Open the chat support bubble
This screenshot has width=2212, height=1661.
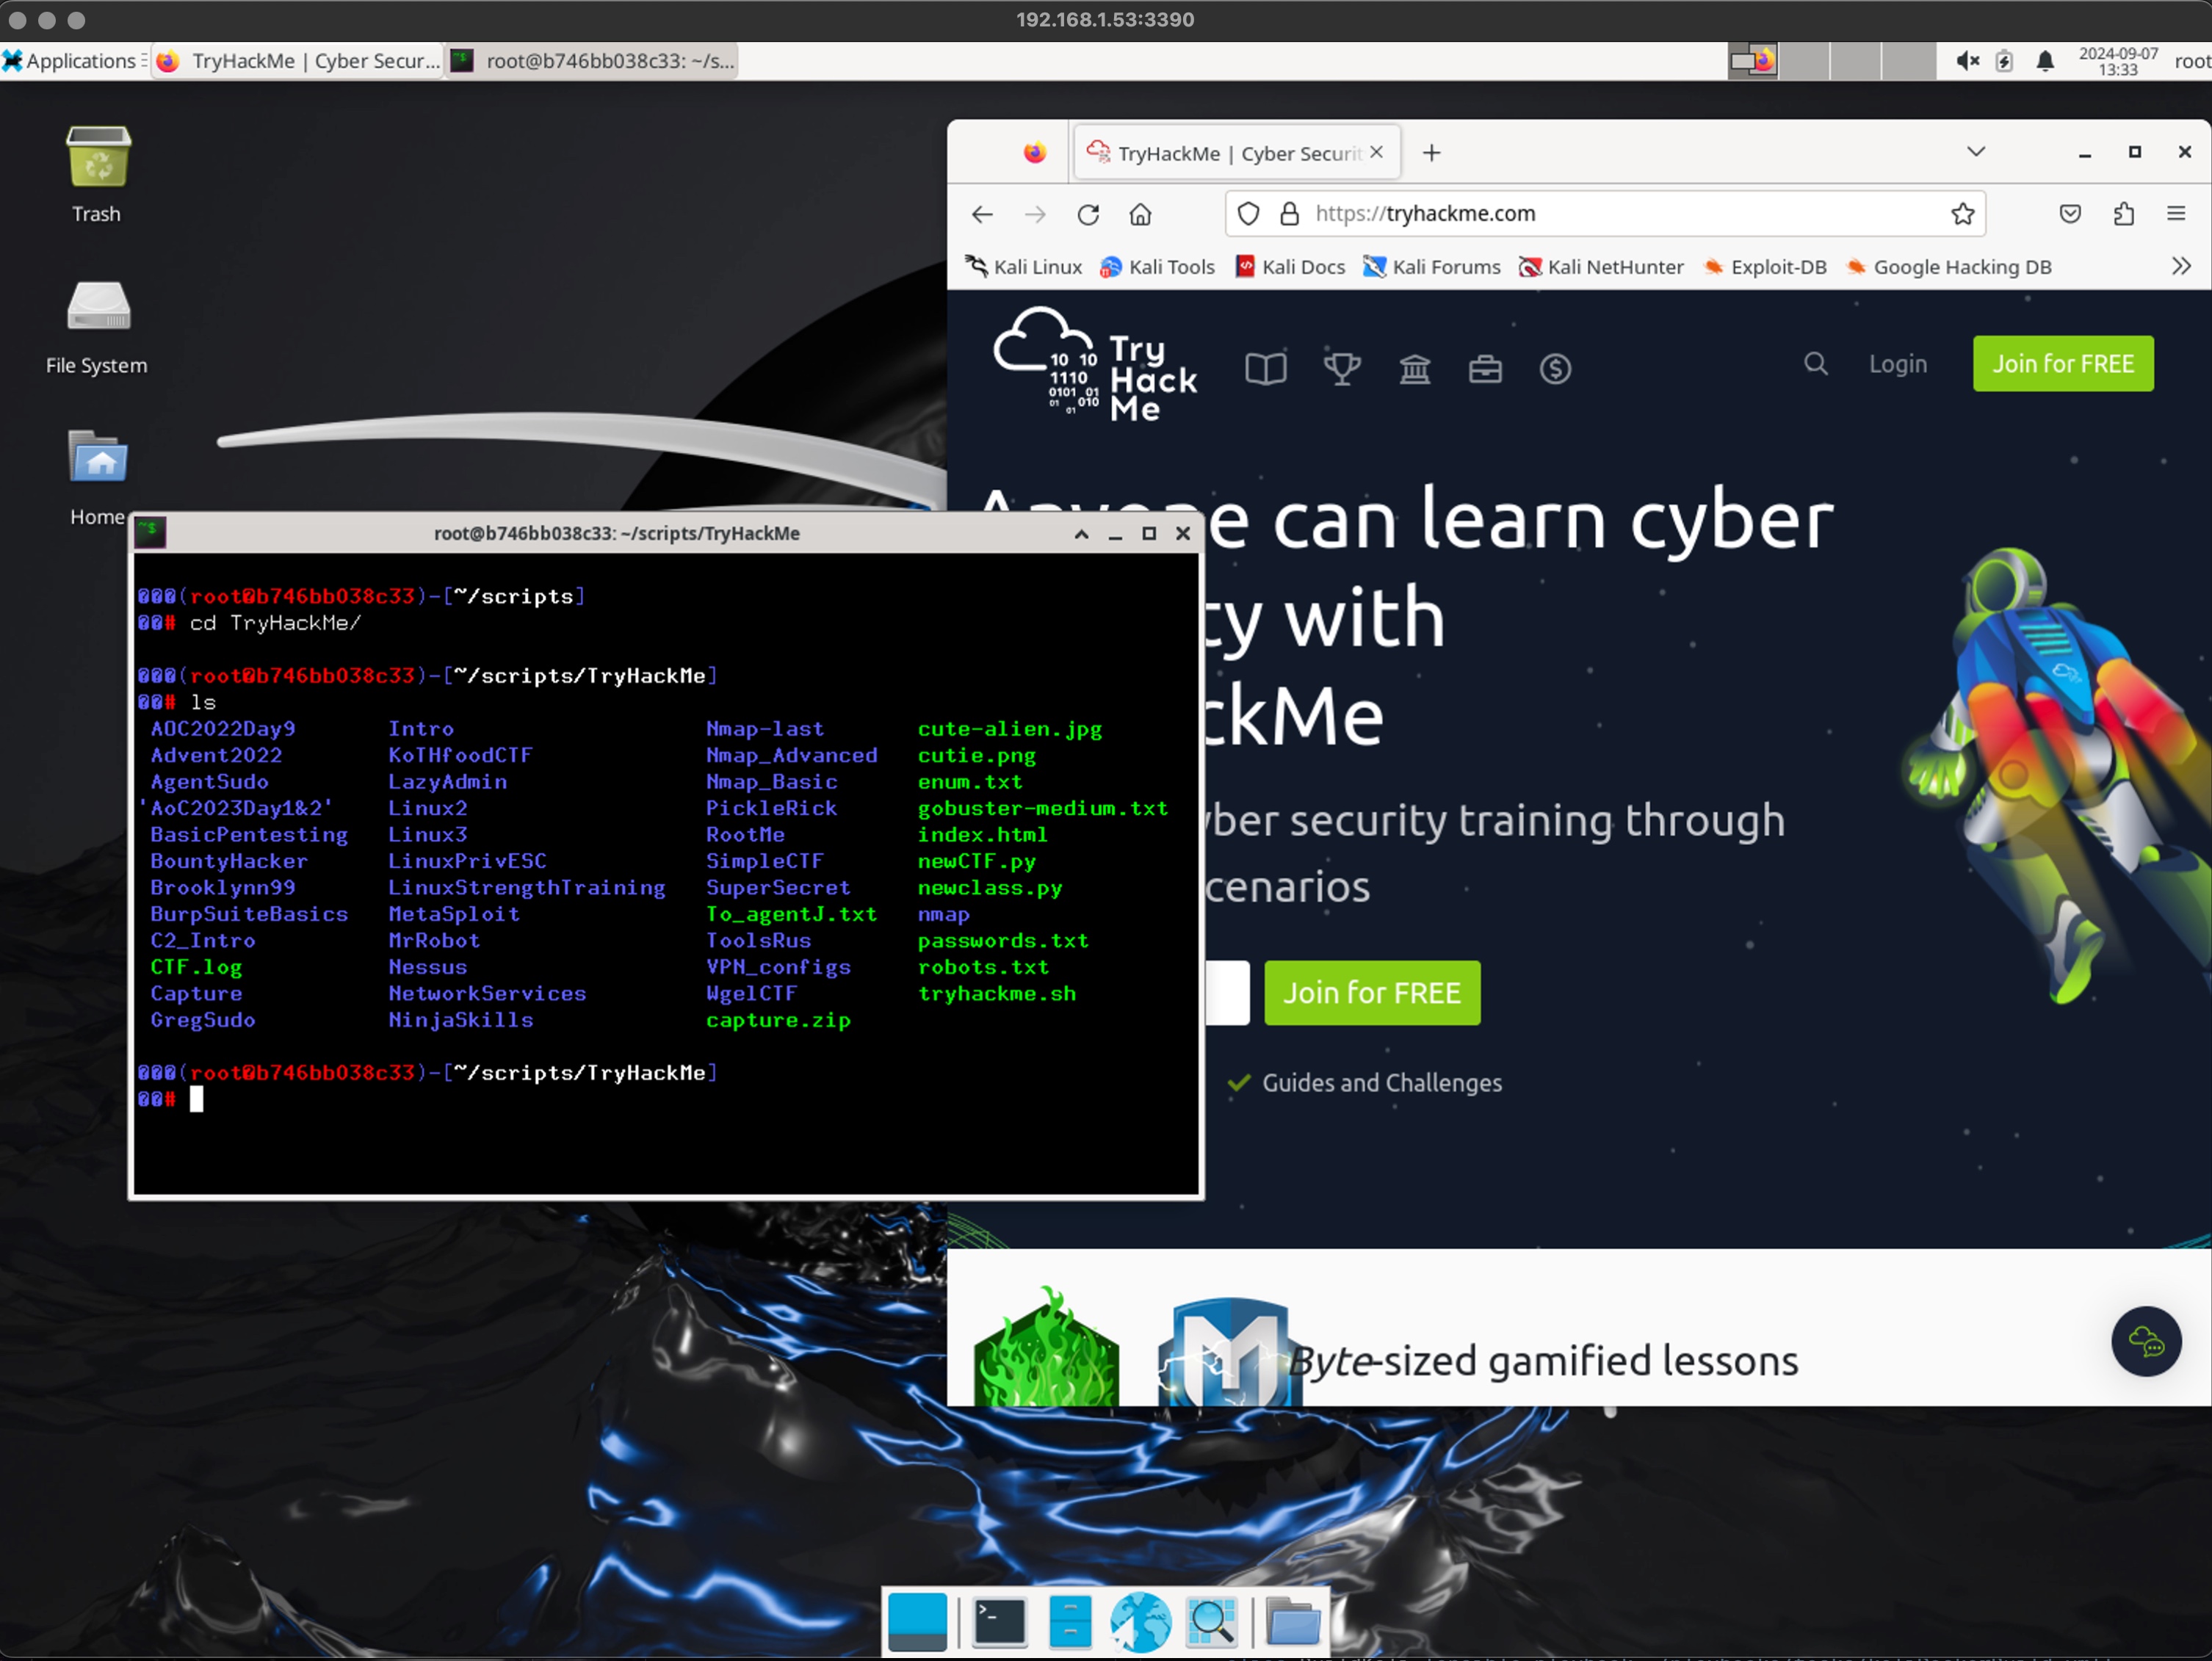[2146, 1341]
